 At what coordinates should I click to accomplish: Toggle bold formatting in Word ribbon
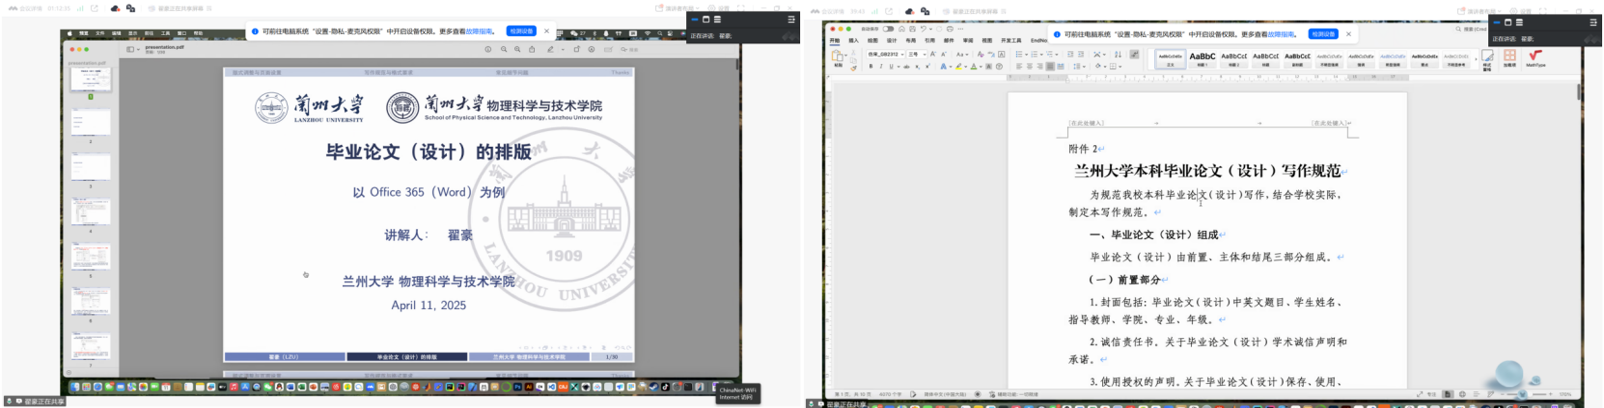[x=871, y=67]
